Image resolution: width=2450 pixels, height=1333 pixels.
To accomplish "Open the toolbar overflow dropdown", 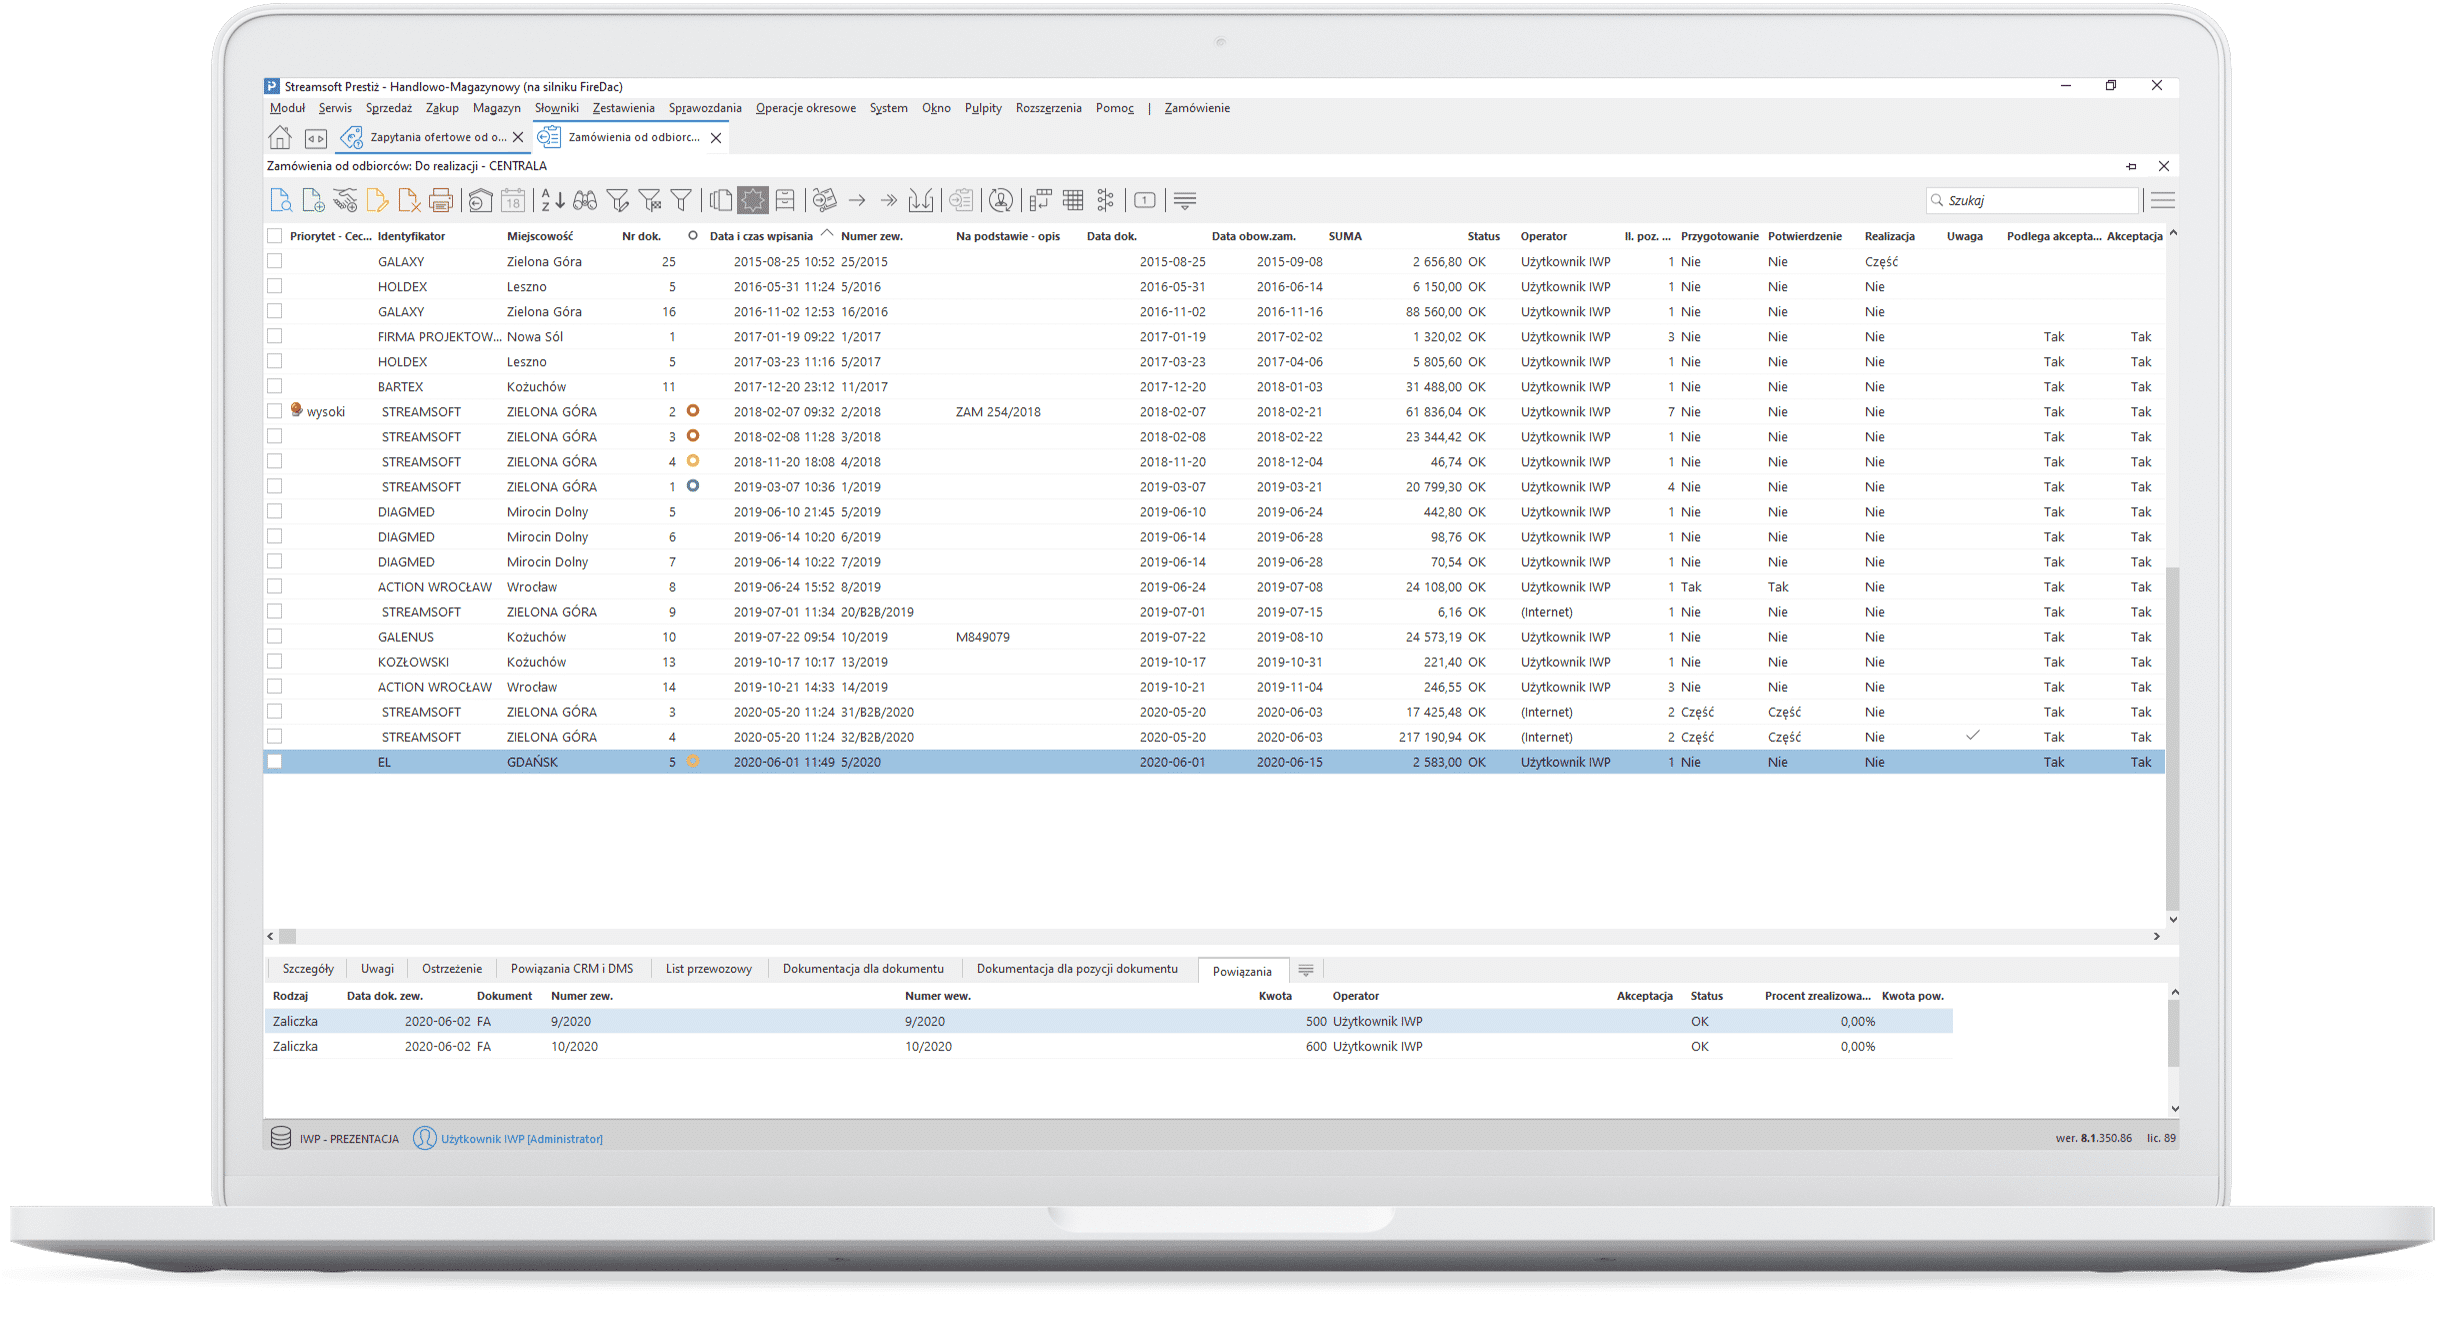I will click(x=1185, y=201).
